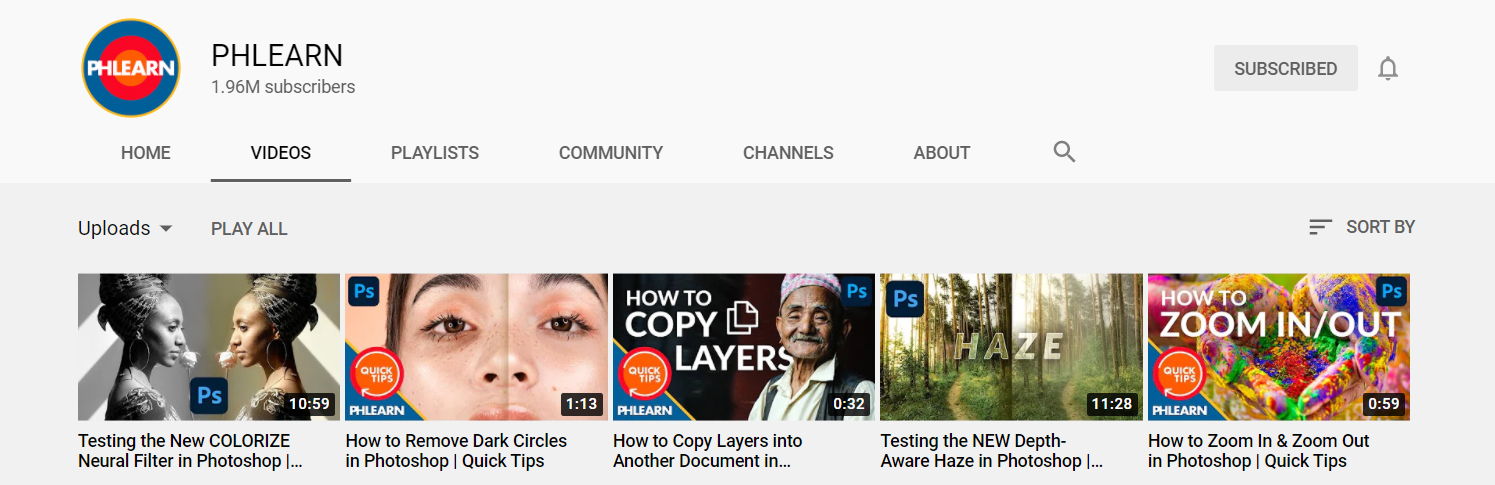This screenshot has width=1495, height=485.
Task: Open the ZOOM IN/OUT video thumbnail
Action: [x=1279, y=347]
